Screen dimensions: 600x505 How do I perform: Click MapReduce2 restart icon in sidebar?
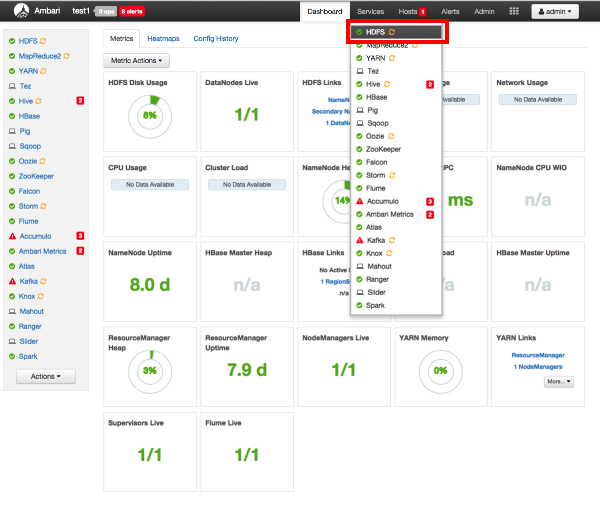coord(67,56)
